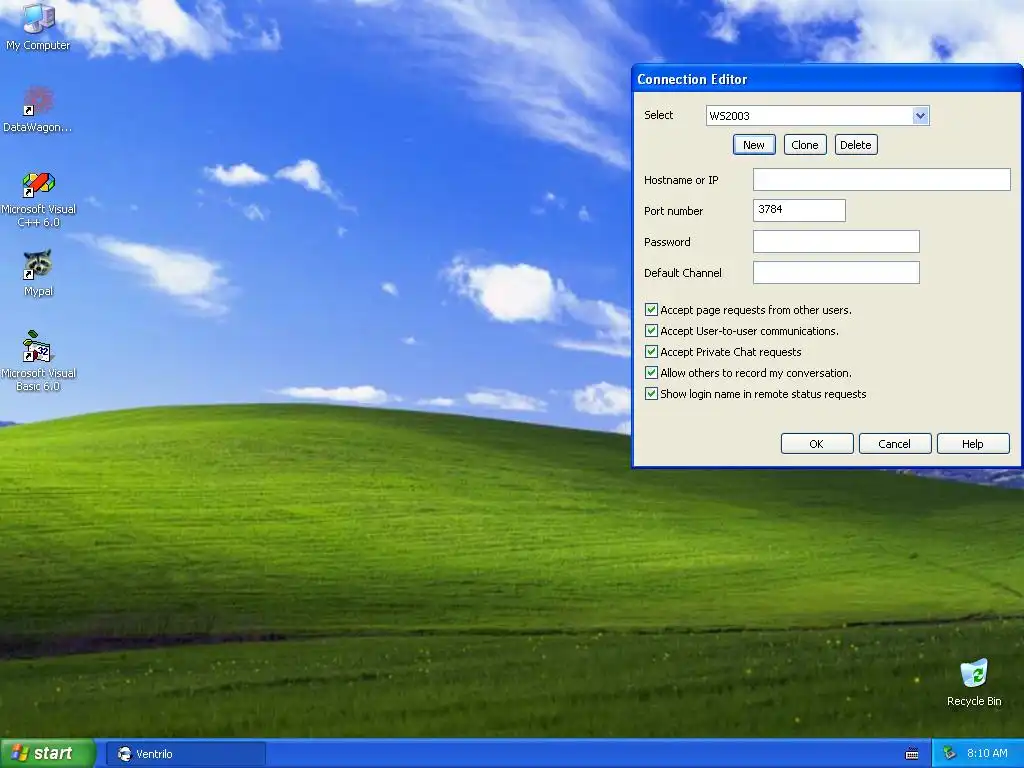Click the 8:10 AM taskbar clock
This screenshot has width=1024, height=768.
[x=987, y=753]
